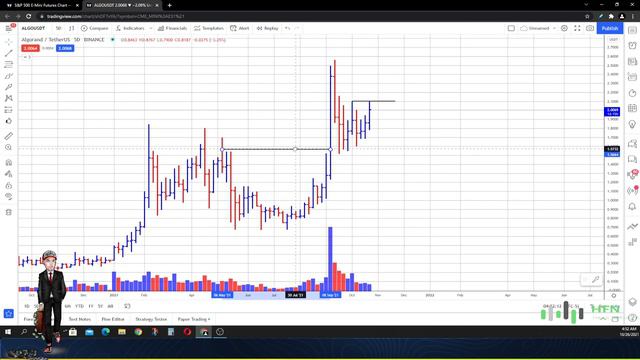The height and width of the screenshot is (360, 640).
Task: Lock all drawing tools
Action: 9,185
